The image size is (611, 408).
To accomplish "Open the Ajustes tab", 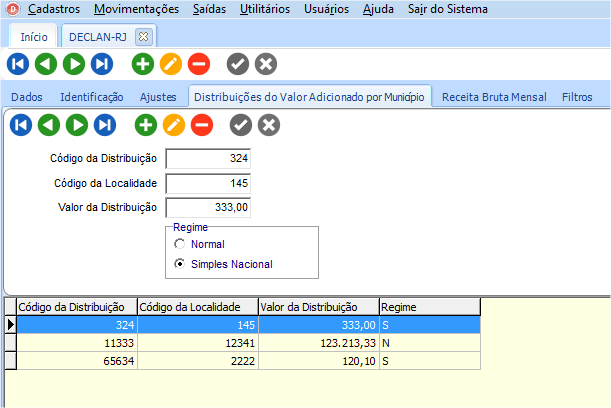I will pos(158,97).
